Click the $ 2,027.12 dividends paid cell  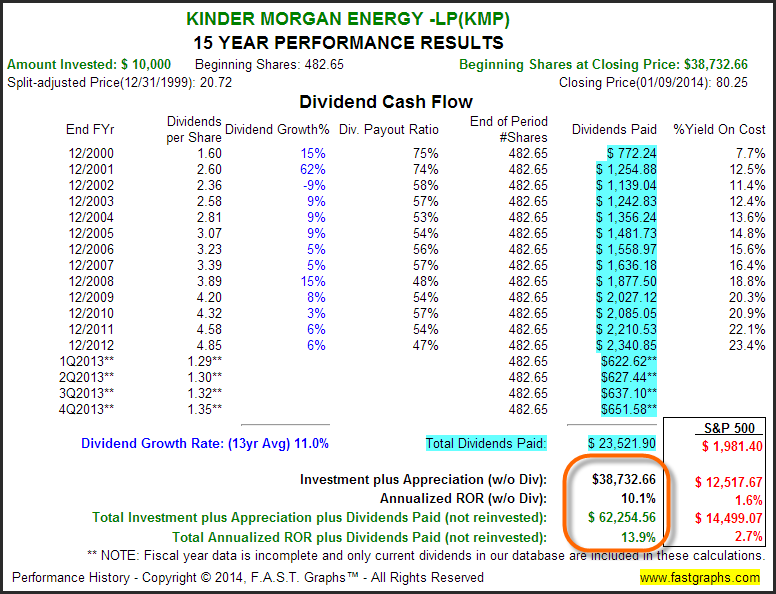click(x=626, y=297)
